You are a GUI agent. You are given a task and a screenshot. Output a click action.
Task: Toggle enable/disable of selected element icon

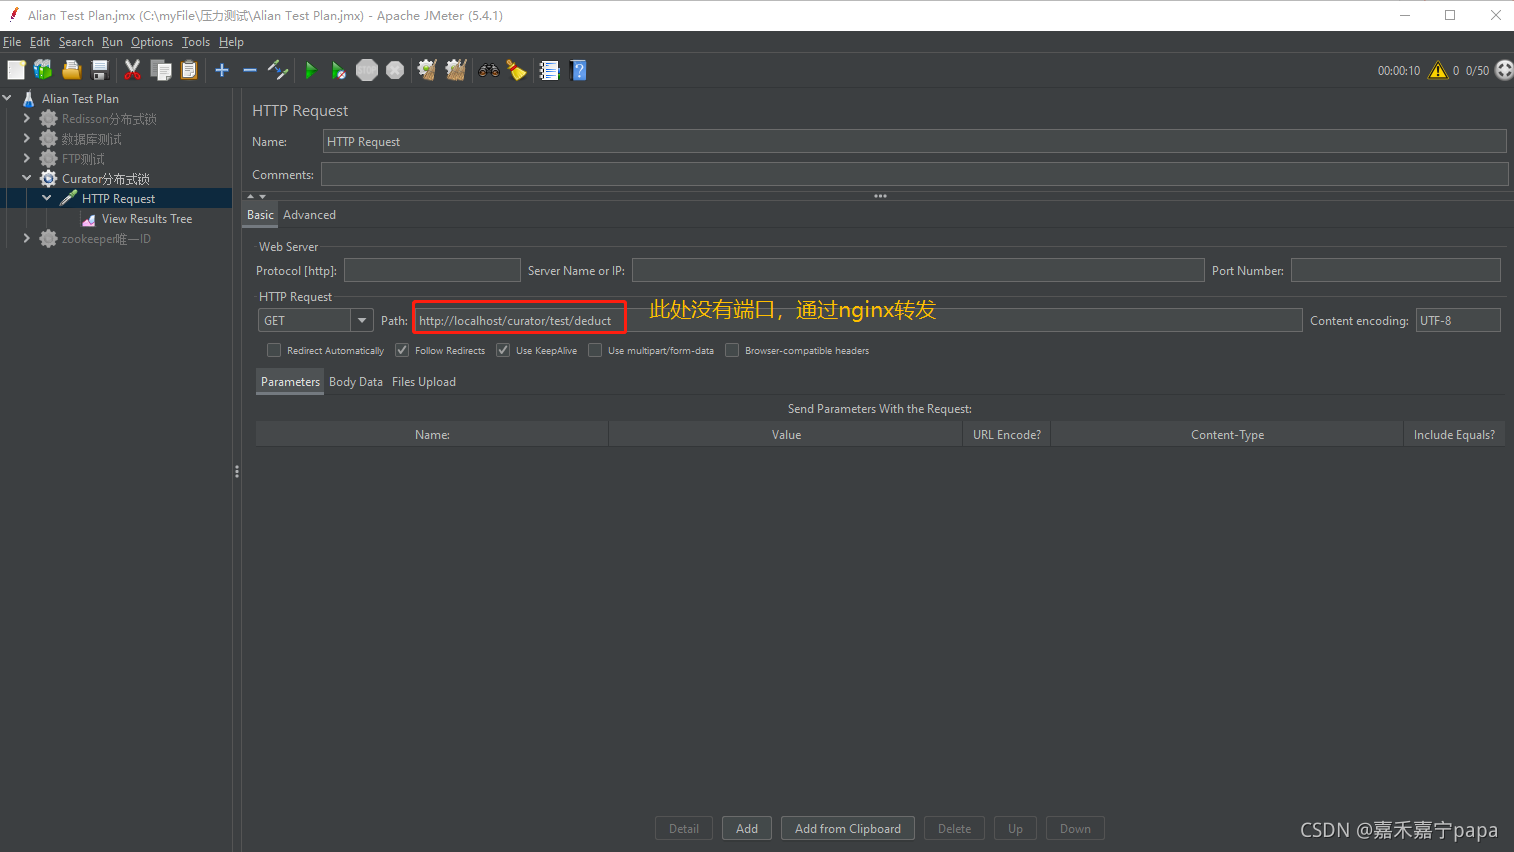pos(278,70)
